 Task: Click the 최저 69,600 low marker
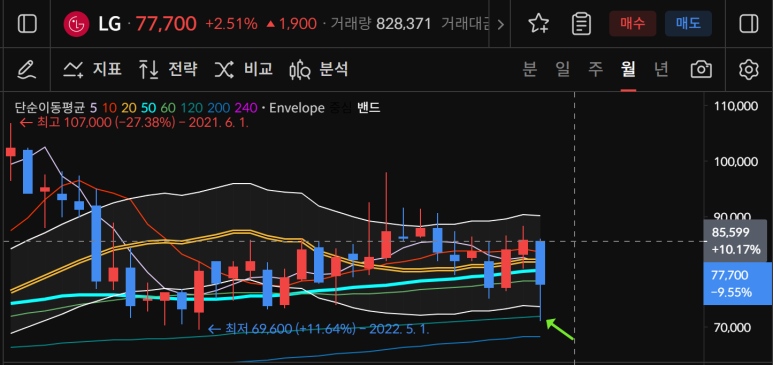tap(318, 328)
